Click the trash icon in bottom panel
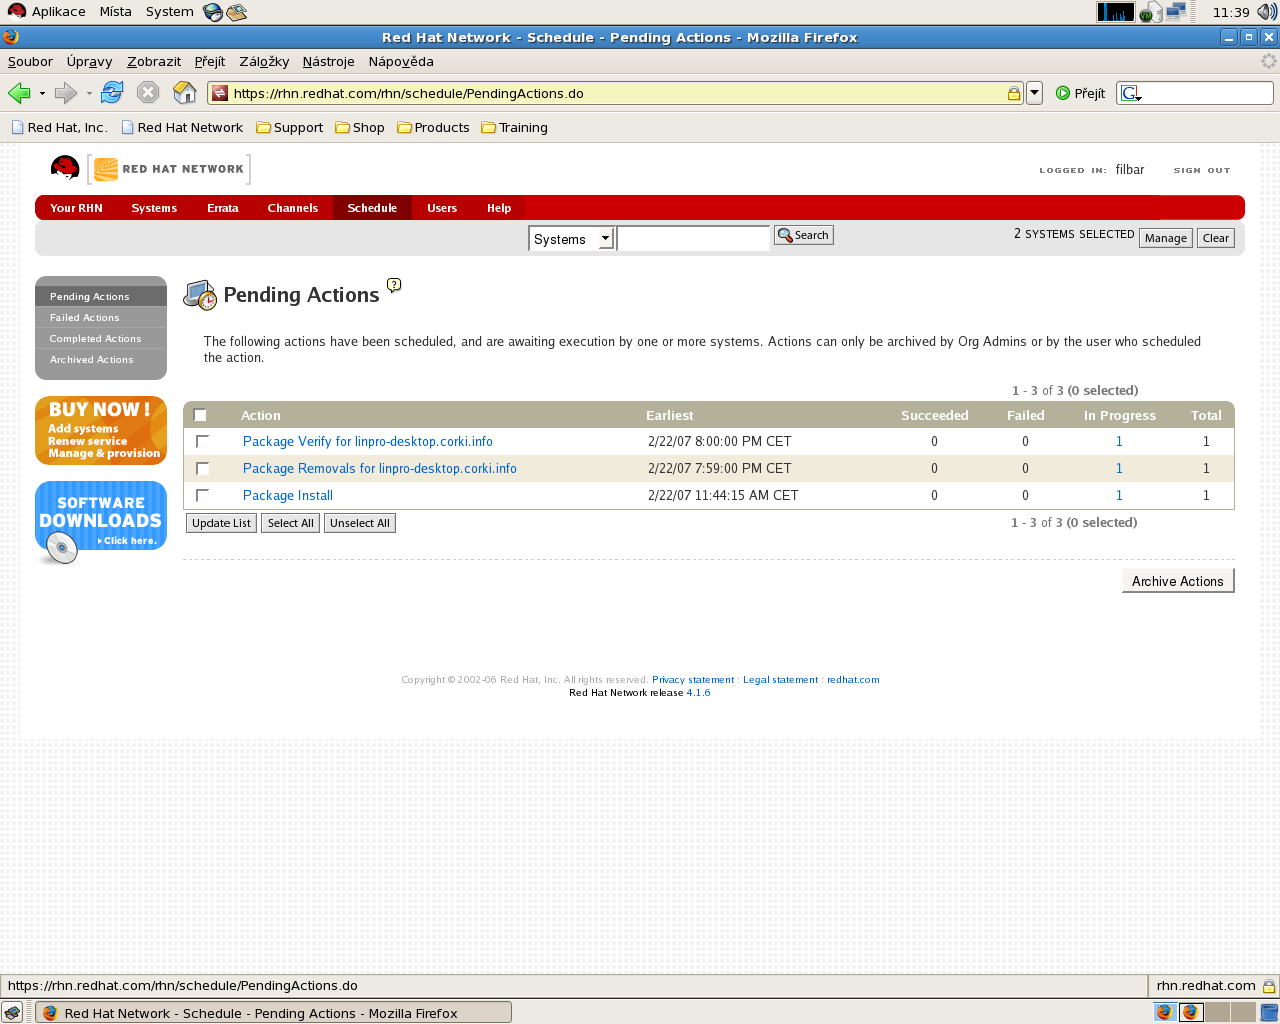The height and width of the screenshot is (1024, 1280). 1268,1012
